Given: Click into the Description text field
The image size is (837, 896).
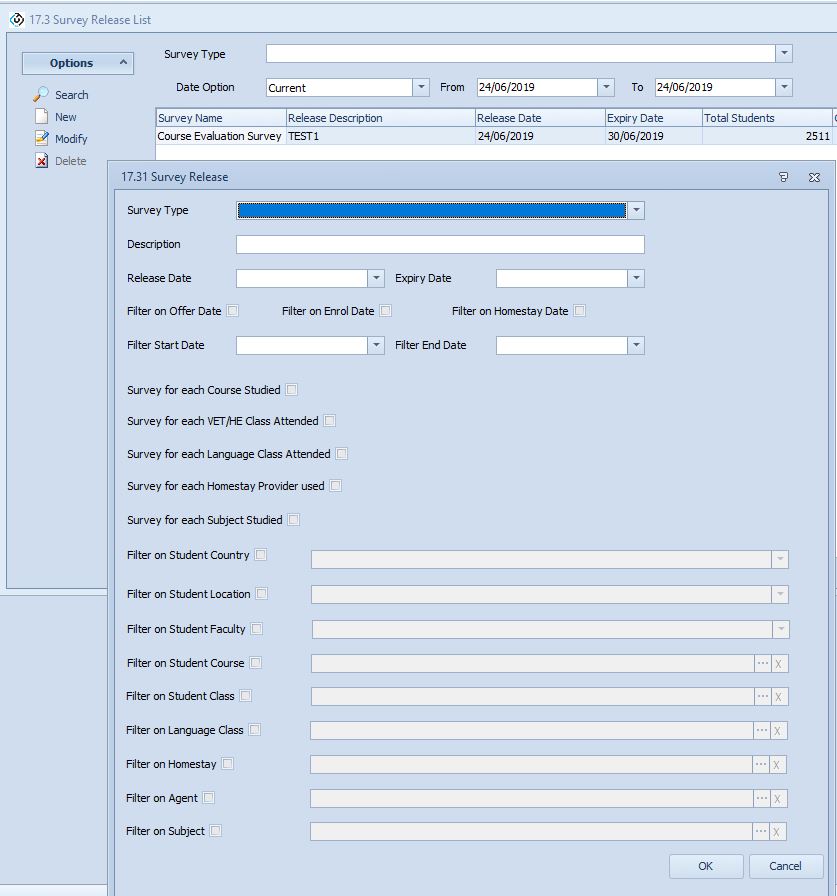Looking at the screenshot, I should 440,245.
